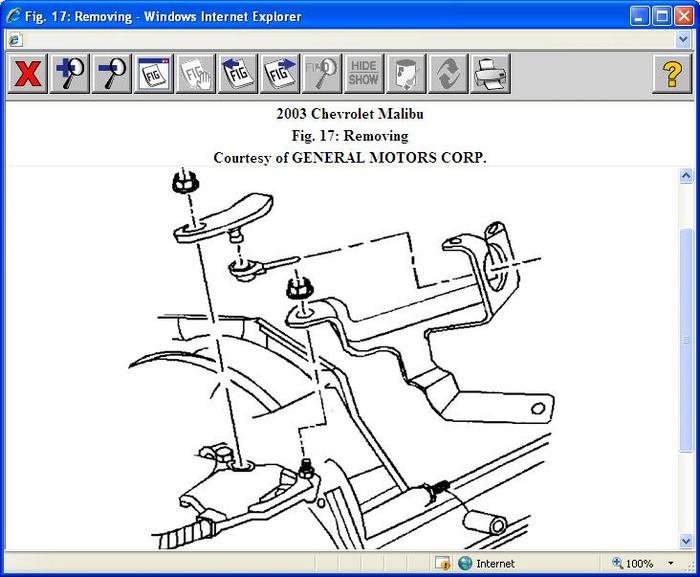Click the address bar input field
This screenshot has width=700, height=577.
[348, 40]
